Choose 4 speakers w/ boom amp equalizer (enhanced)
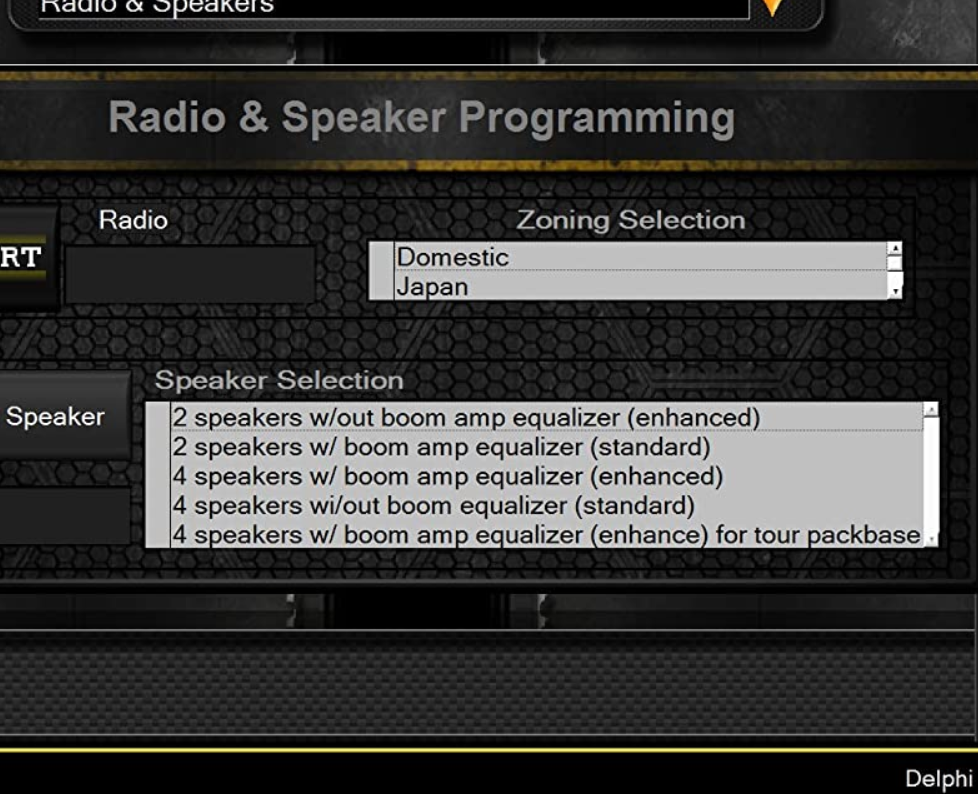Image resolution: width=978 pixels, height=794 pixels. (x=447, y=475)
